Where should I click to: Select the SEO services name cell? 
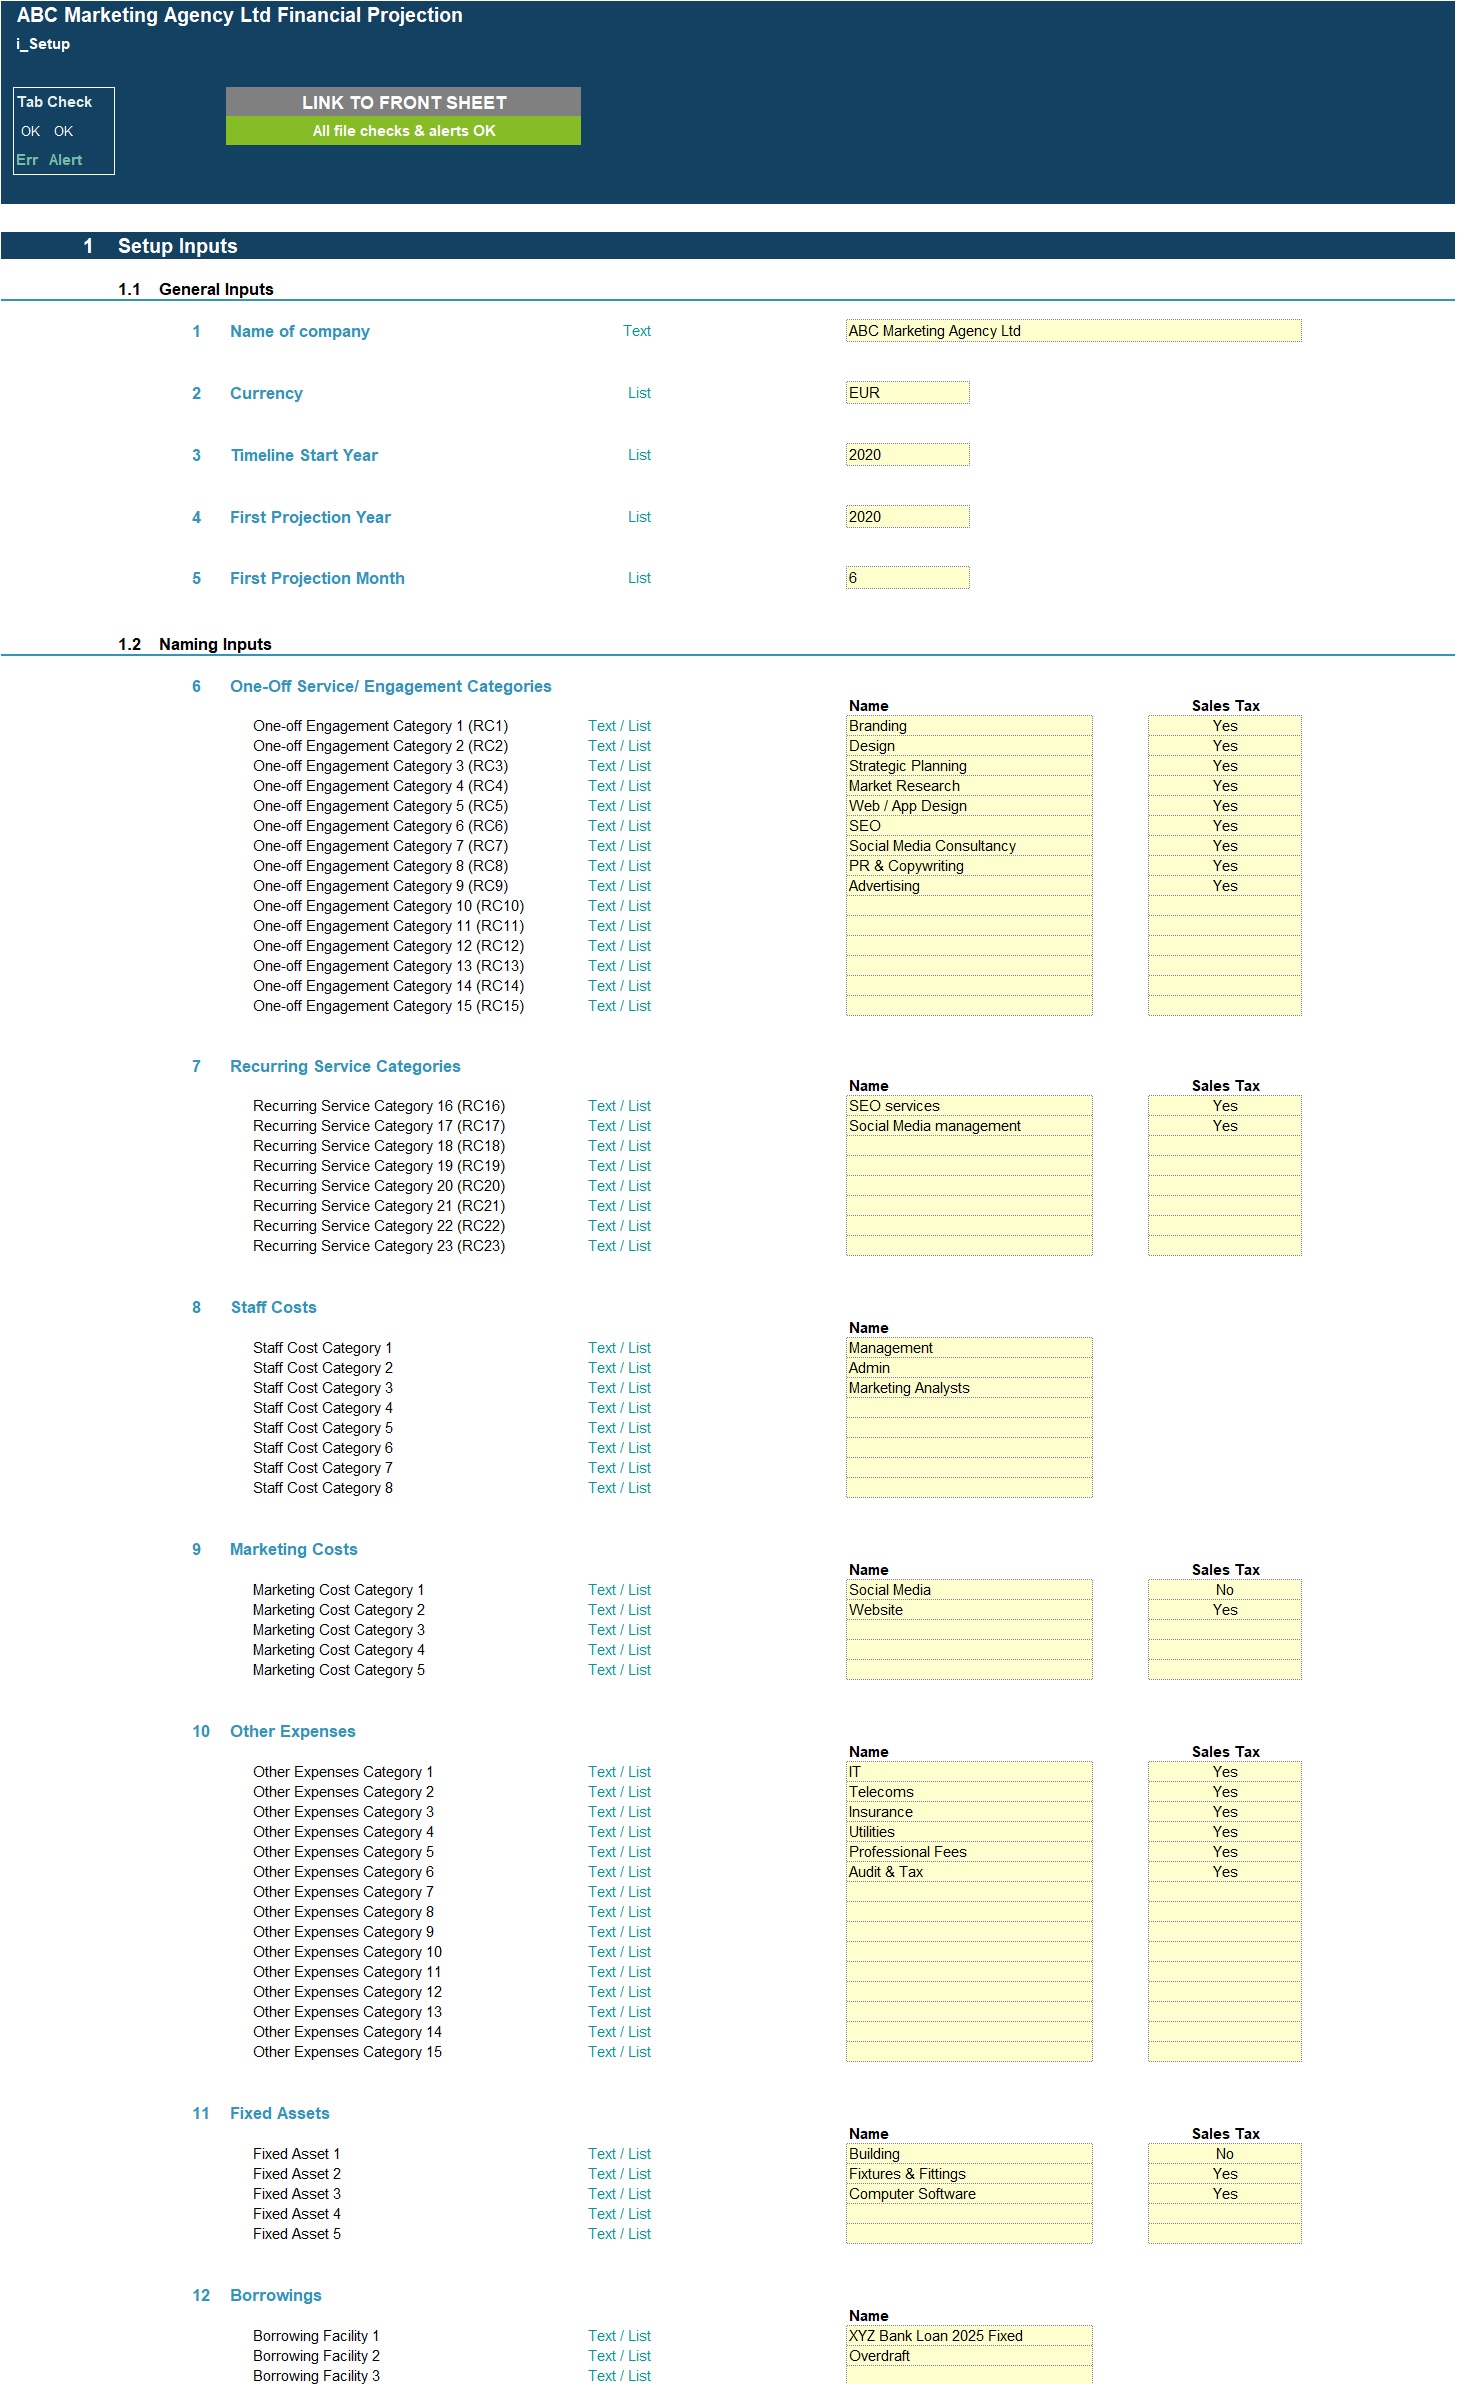969,1106
